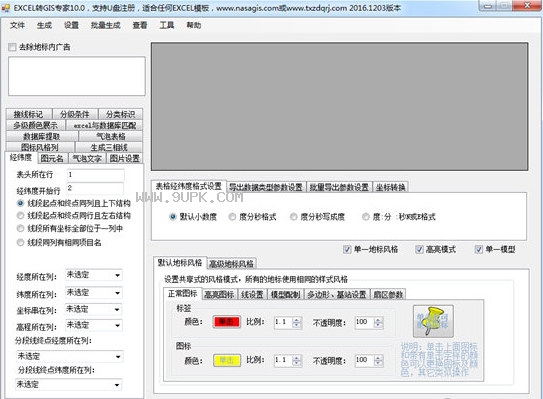
Task: Select the 默认小数度 format radio button
Action: [173, 217]
